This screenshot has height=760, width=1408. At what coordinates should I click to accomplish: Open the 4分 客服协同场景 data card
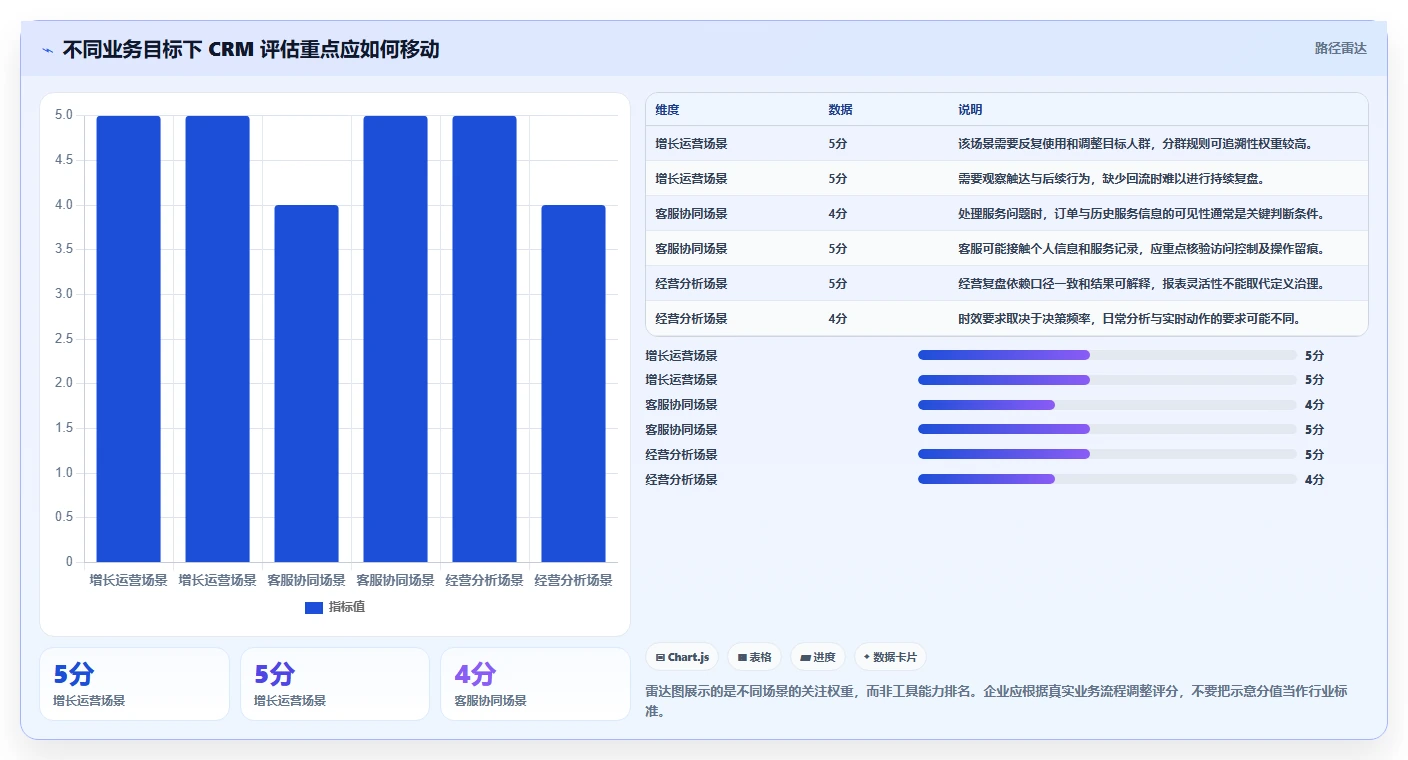coord(535,684)
